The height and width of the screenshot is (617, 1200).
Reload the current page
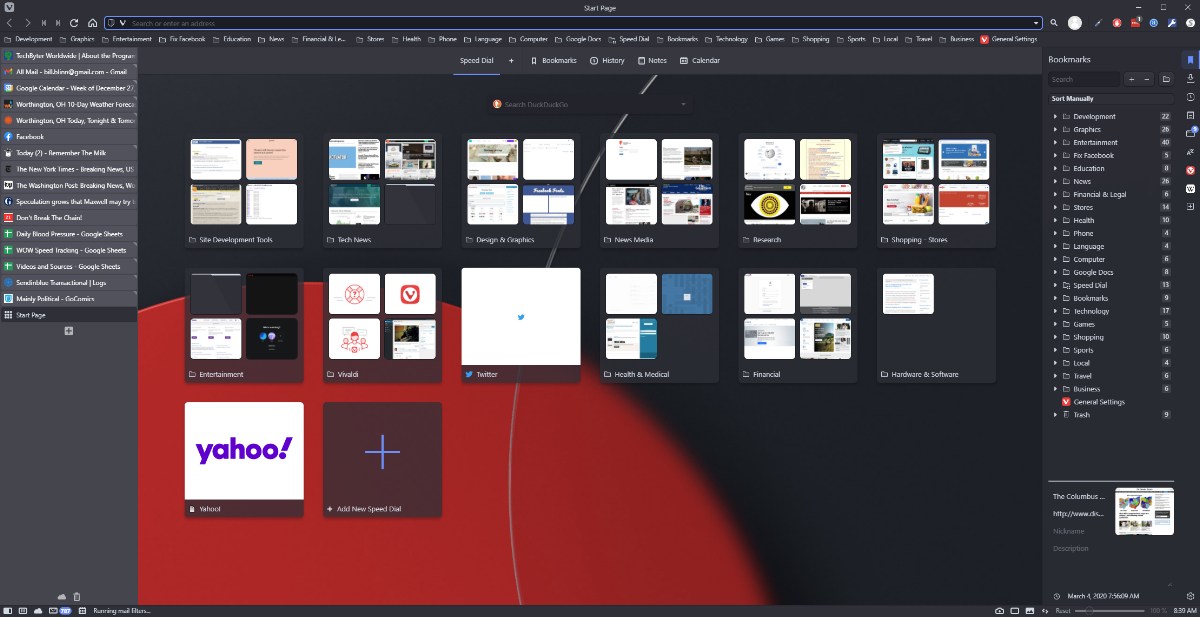click(74, 23)
